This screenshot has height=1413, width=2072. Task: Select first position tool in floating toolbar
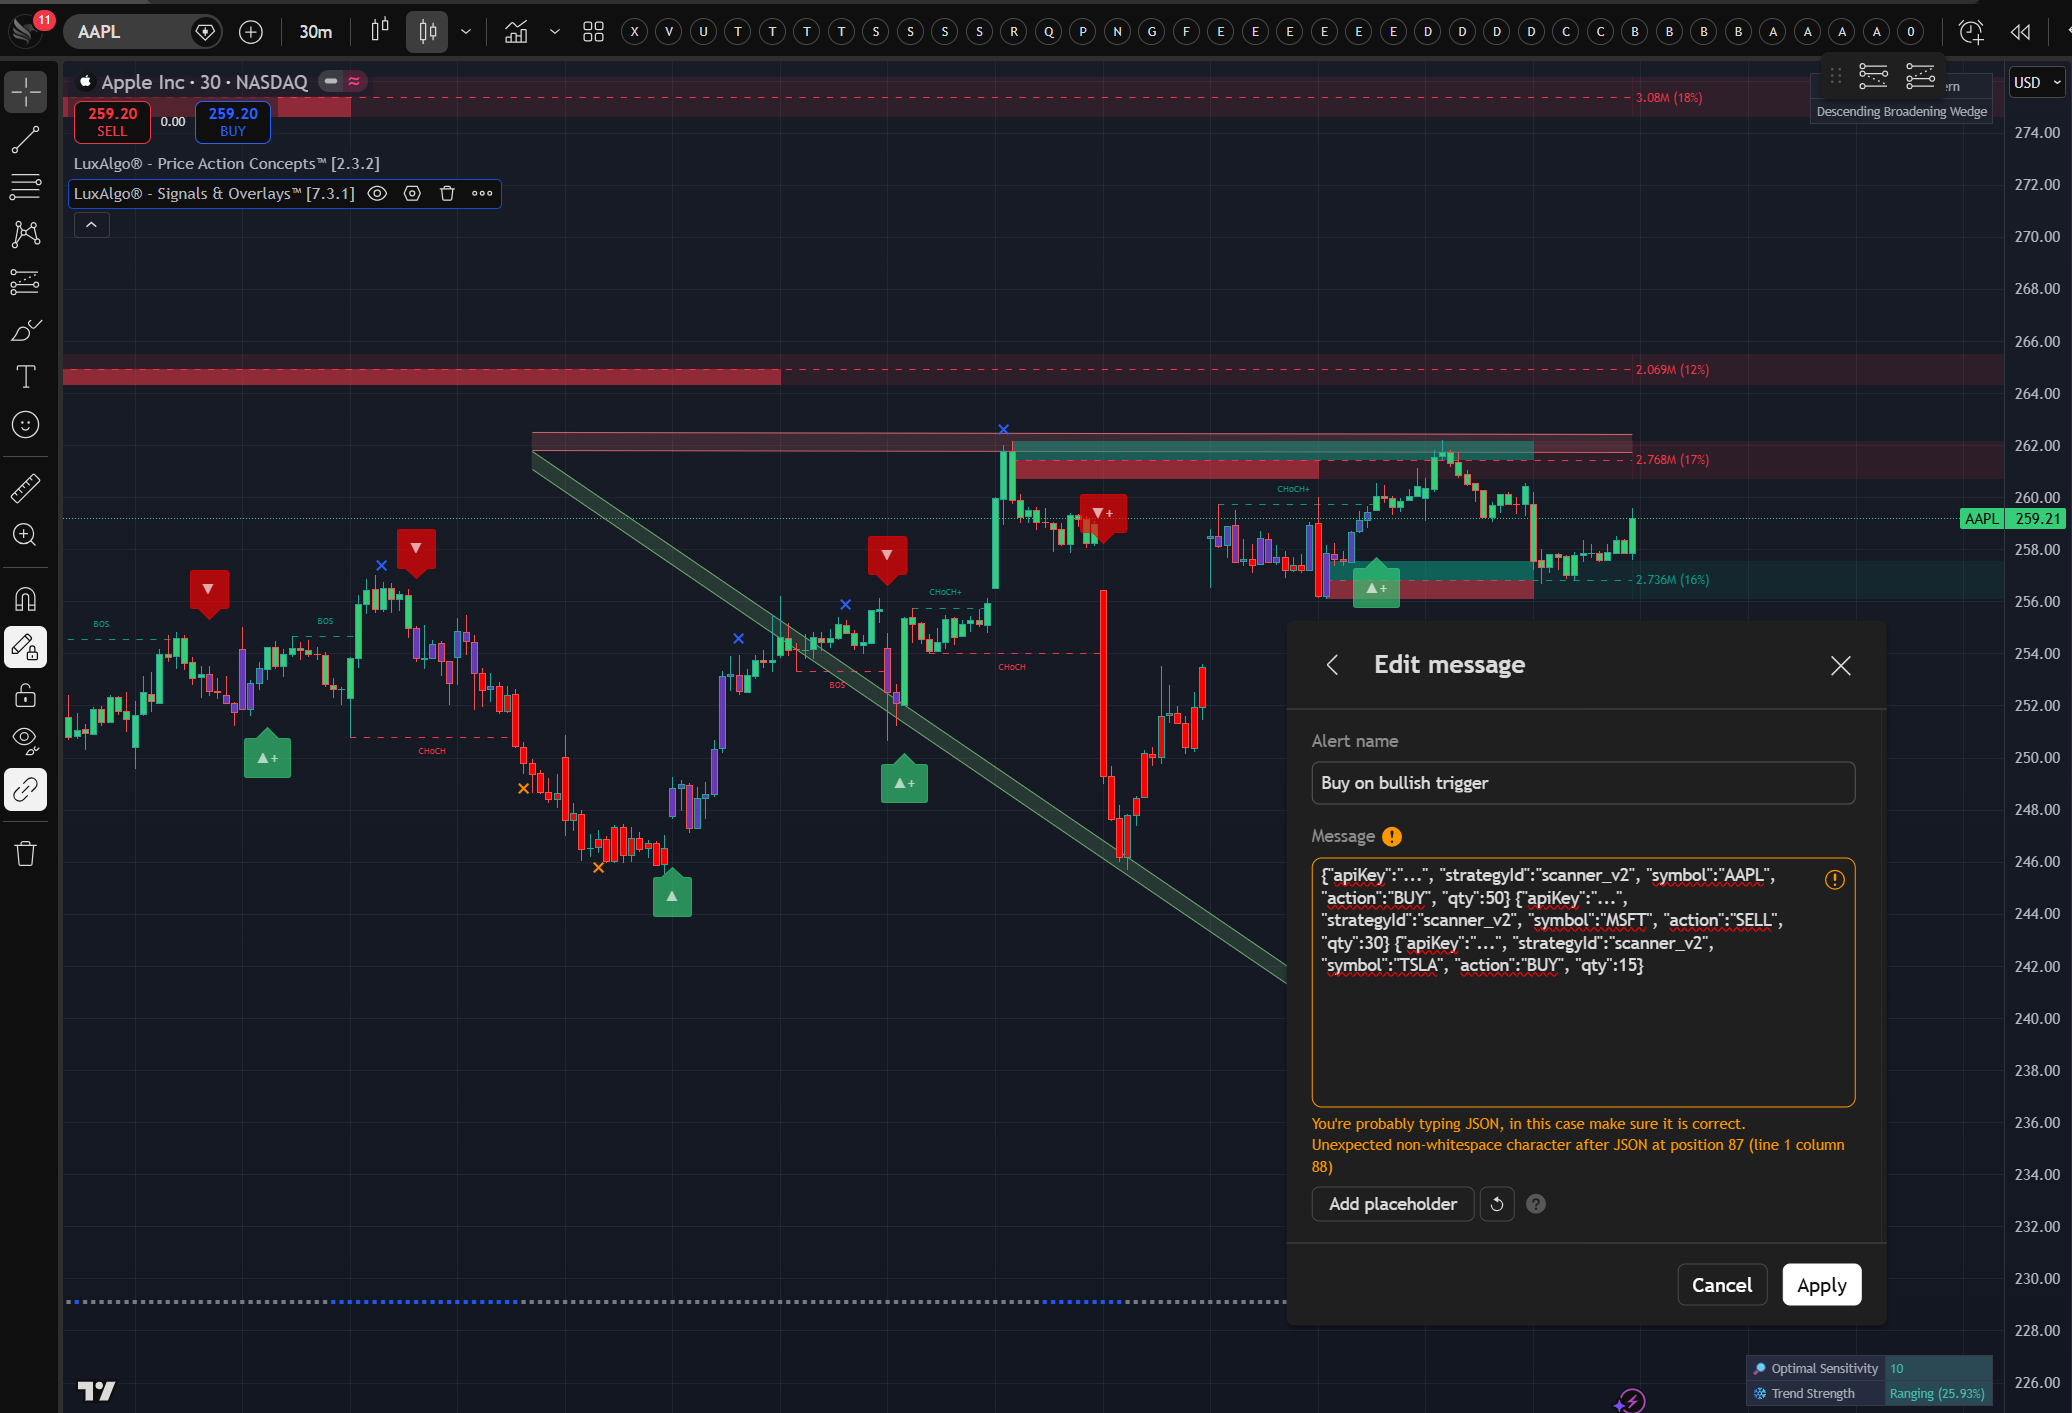tap(1873, 76)
